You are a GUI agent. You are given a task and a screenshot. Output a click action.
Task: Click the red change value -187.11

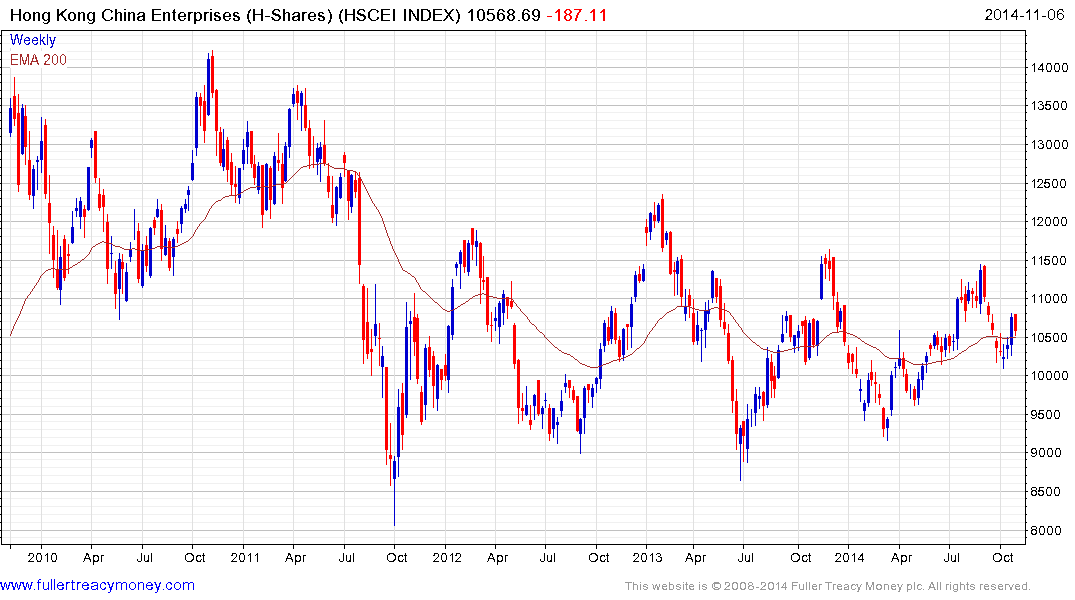[x=577, y=15]
